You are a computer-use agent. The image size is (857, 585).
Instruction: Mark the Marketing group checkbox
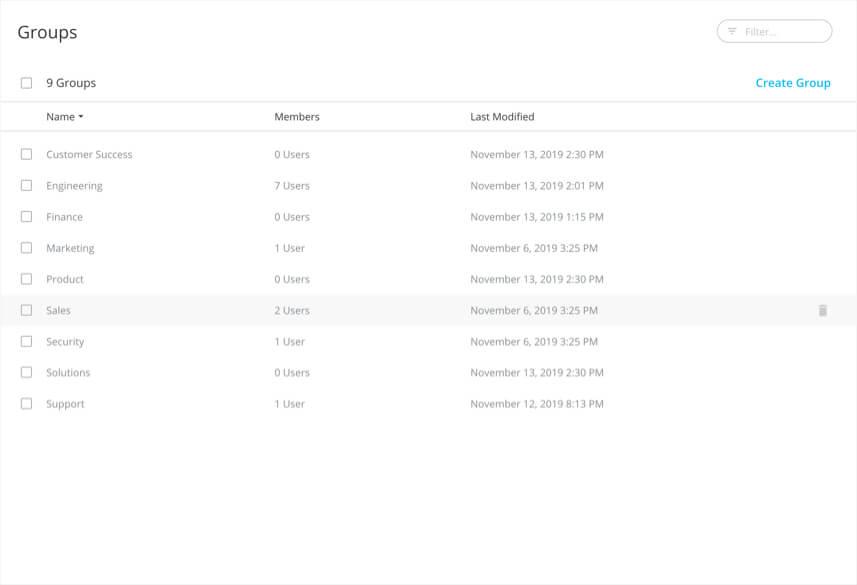(x=26, y=248)
